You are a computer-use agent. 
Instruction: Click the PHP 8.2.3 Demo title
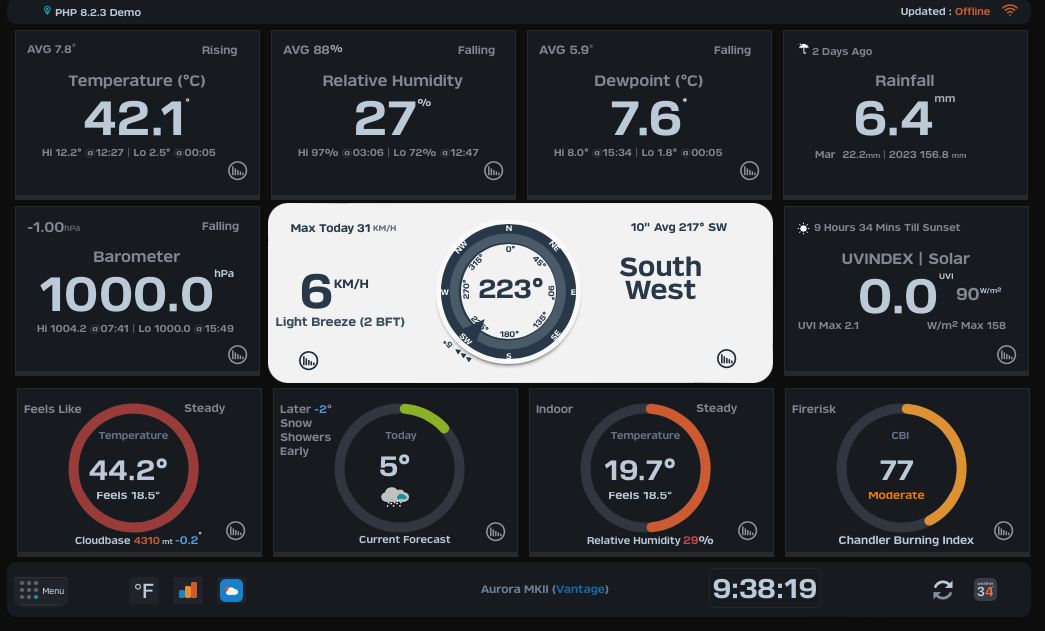(x=98, y=12)
